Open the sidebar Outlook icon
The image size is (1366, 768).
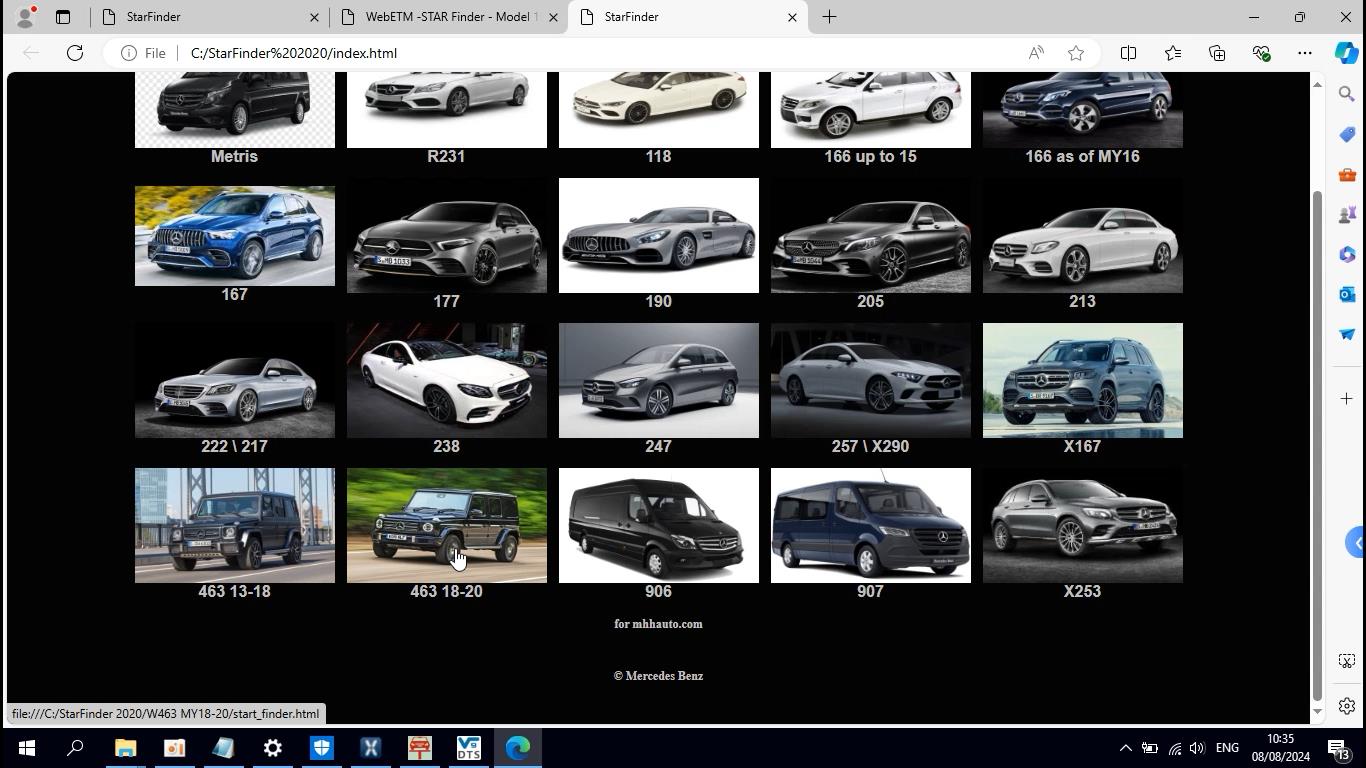pos(1346,294)
